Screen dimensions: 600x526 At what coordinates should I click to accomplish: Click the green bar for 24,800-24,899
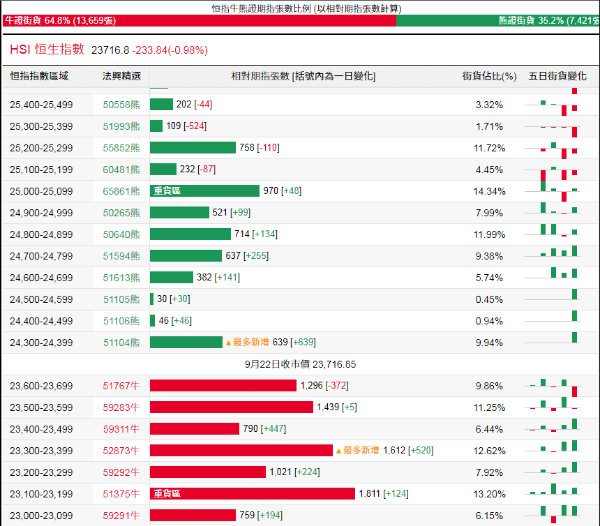point(190,234)
